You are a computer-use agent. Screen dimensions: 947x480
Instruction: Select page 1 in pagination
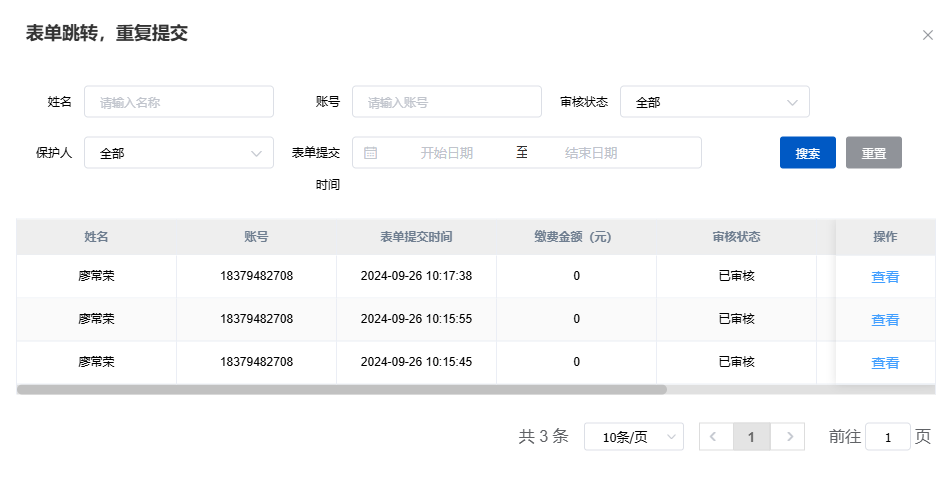point(751,437)
